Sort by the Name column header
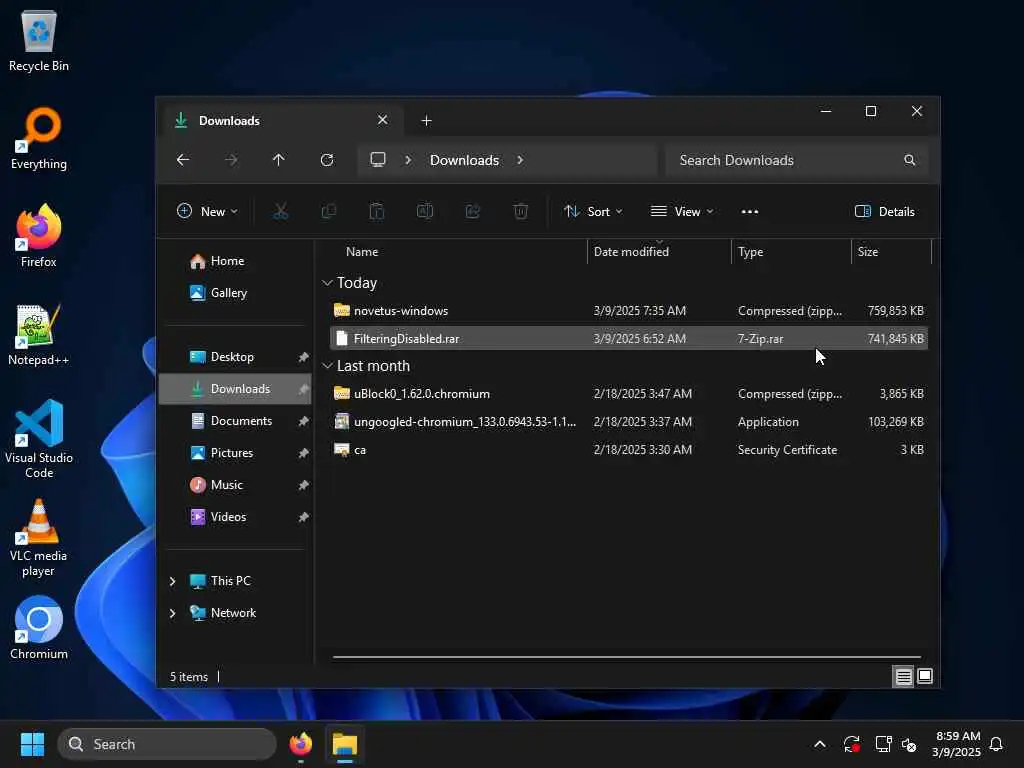Screen dimensions: 1024x768 tap(457, 252)
